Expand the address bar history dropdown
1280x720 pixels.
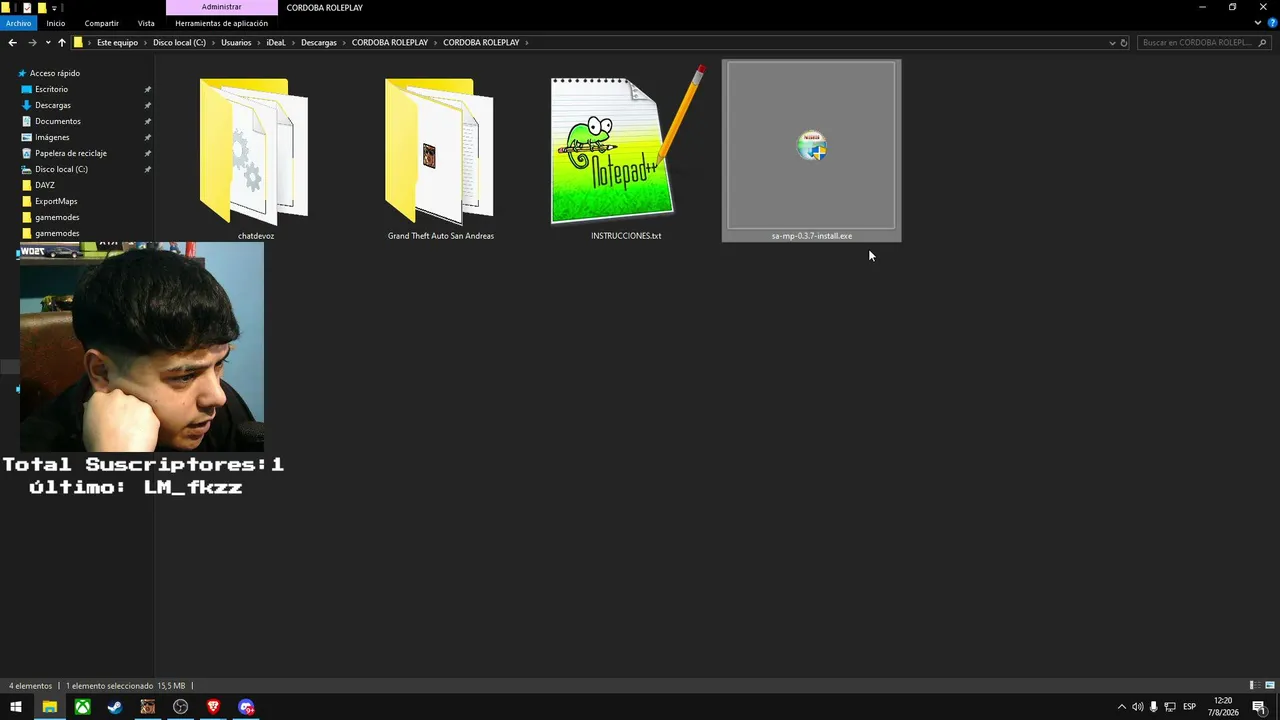[1112, 43]
